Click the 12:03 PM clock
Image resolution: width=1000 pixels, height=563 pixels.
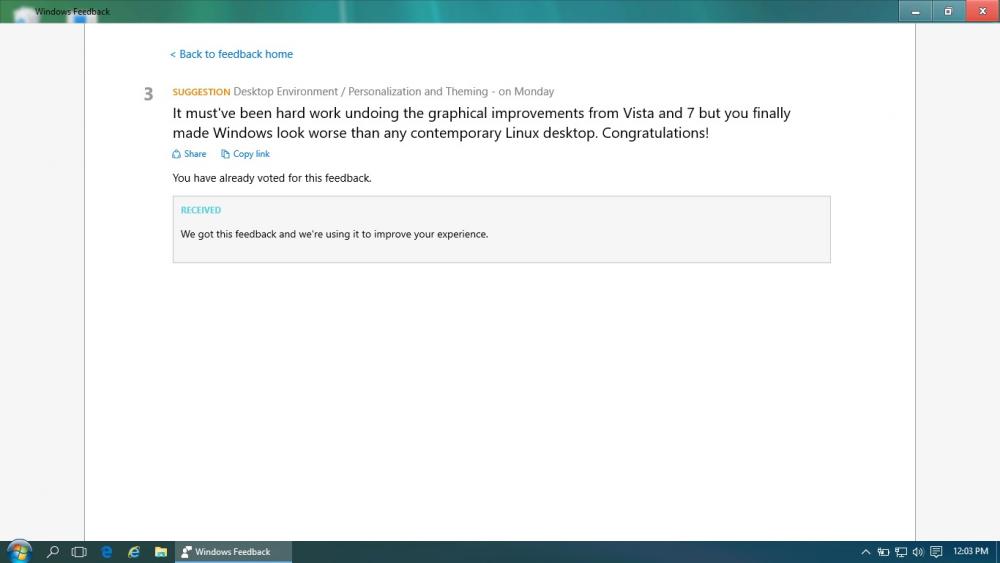pyautogui.click(x=971, y=551)
